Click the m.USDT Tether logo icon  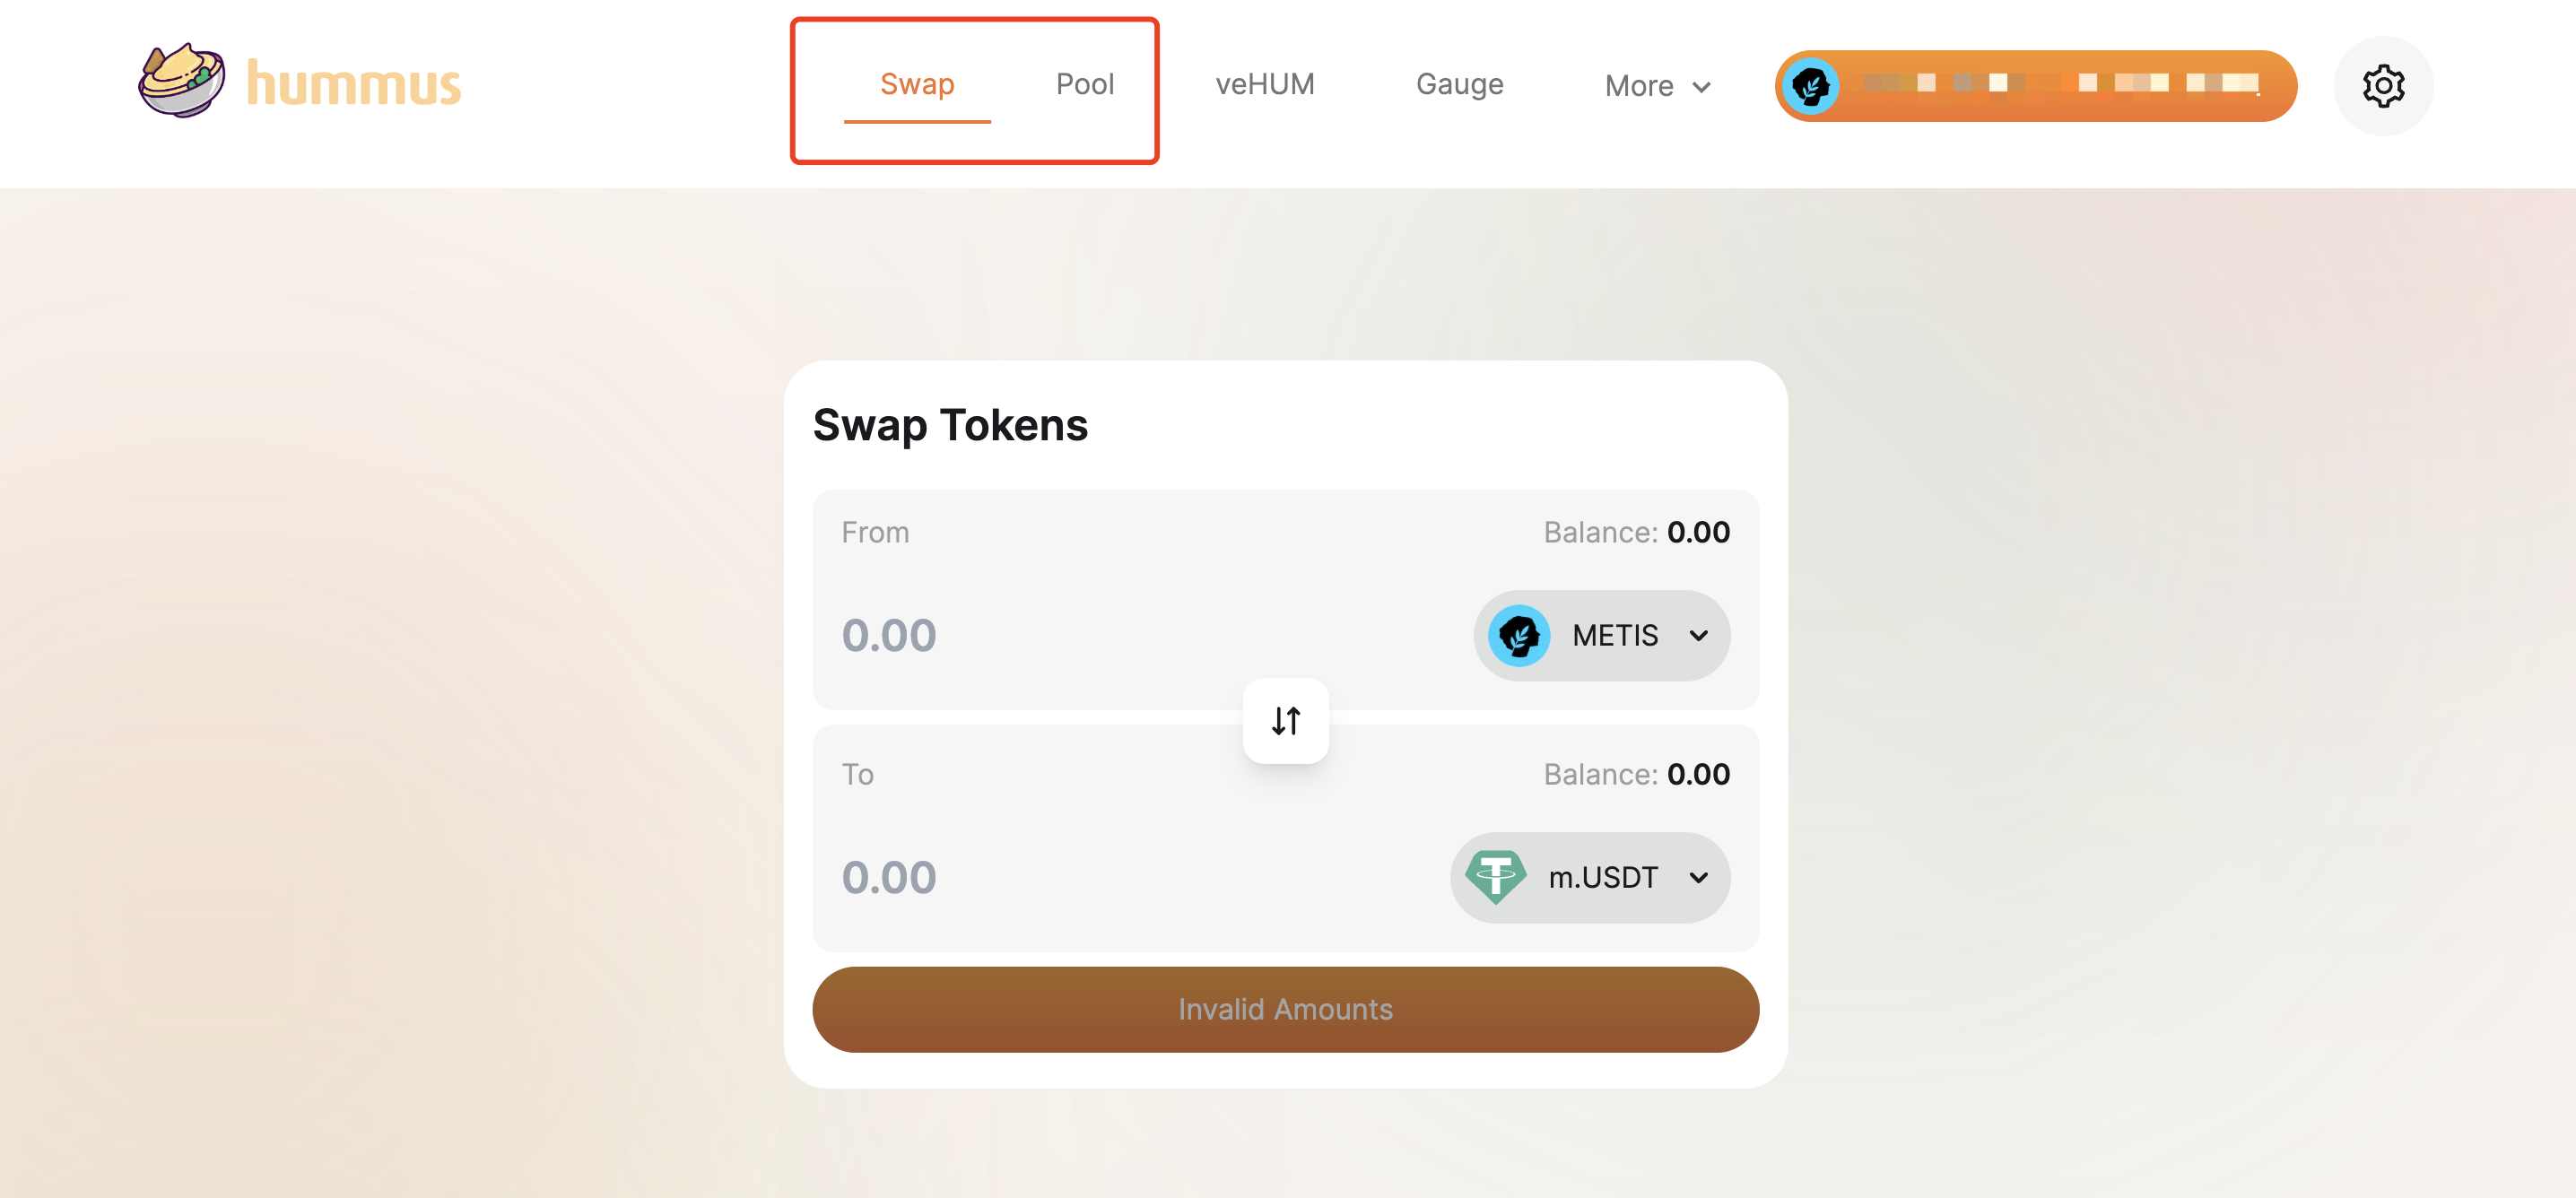pos(1495,877)
